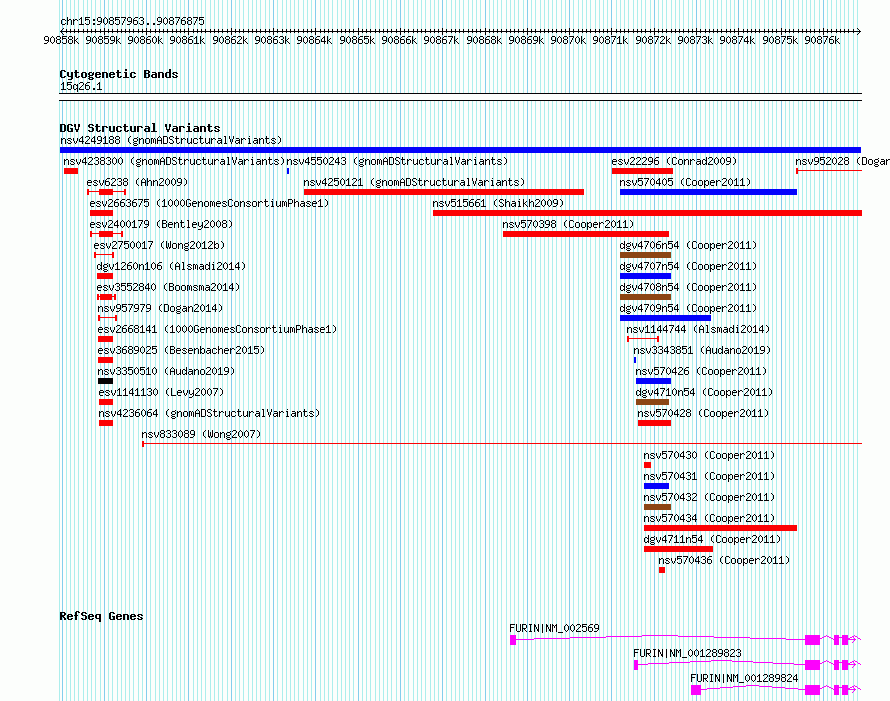Select FURIN|NM_001289824 transcript label
The image size is (890, 701).
[744, 678]
